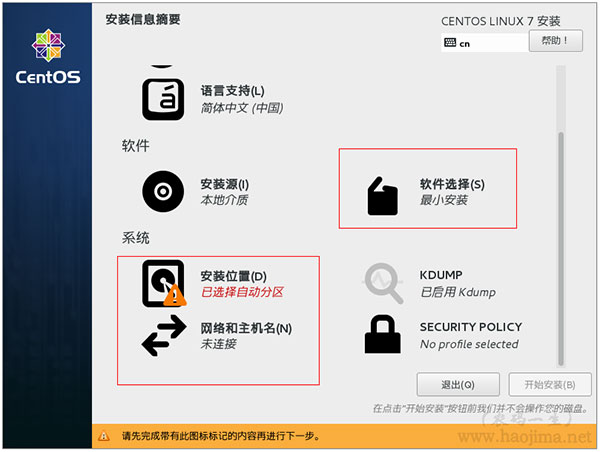The image size is (600, 452).
Task: Open the network and hostname arrows icon
Action: [164, 336]
